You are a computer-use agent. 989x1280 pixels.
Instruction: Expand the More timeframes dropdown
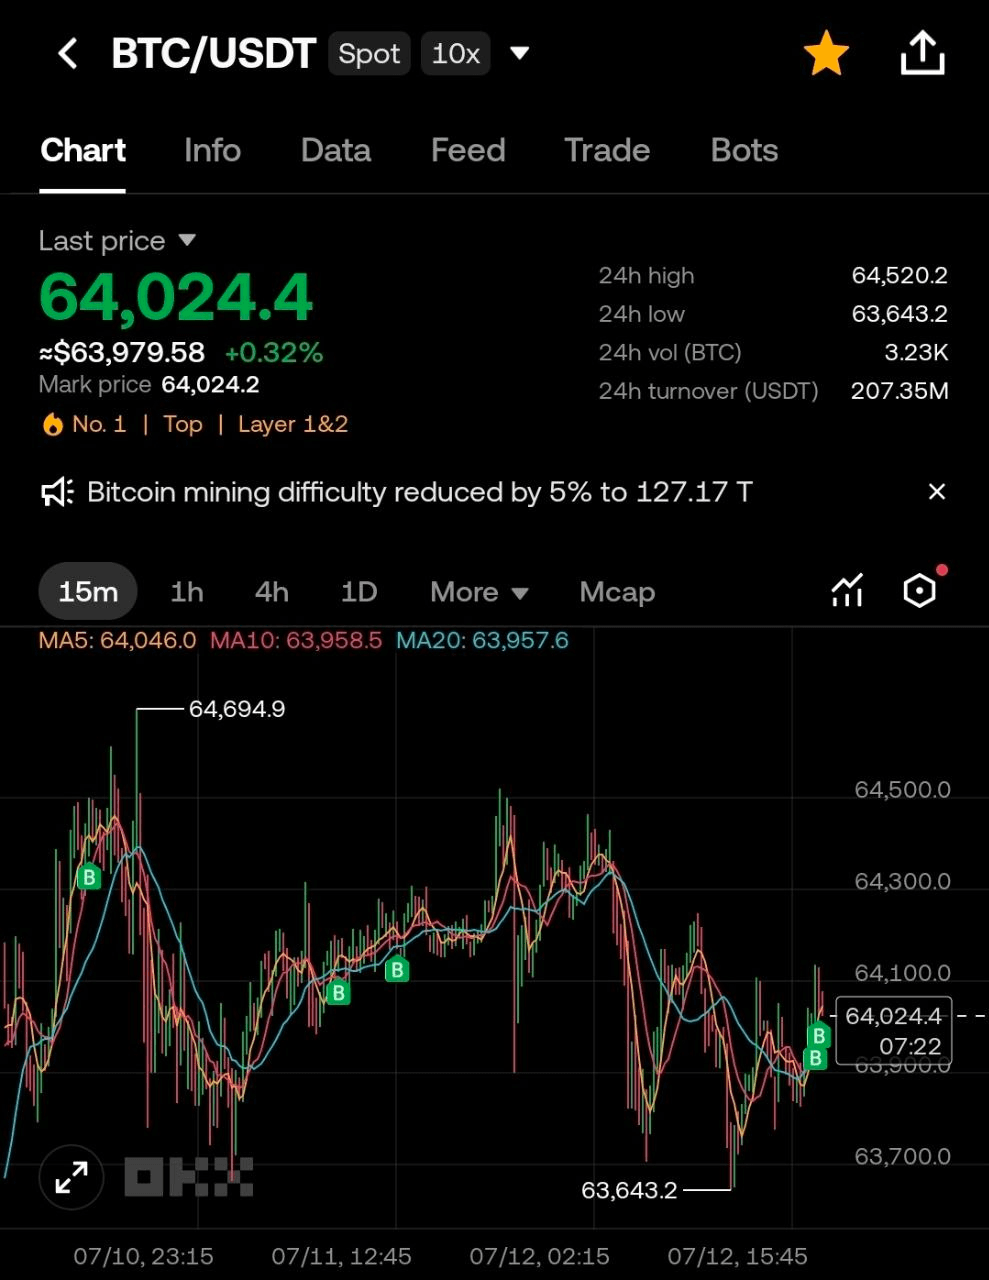coord(479,592)
